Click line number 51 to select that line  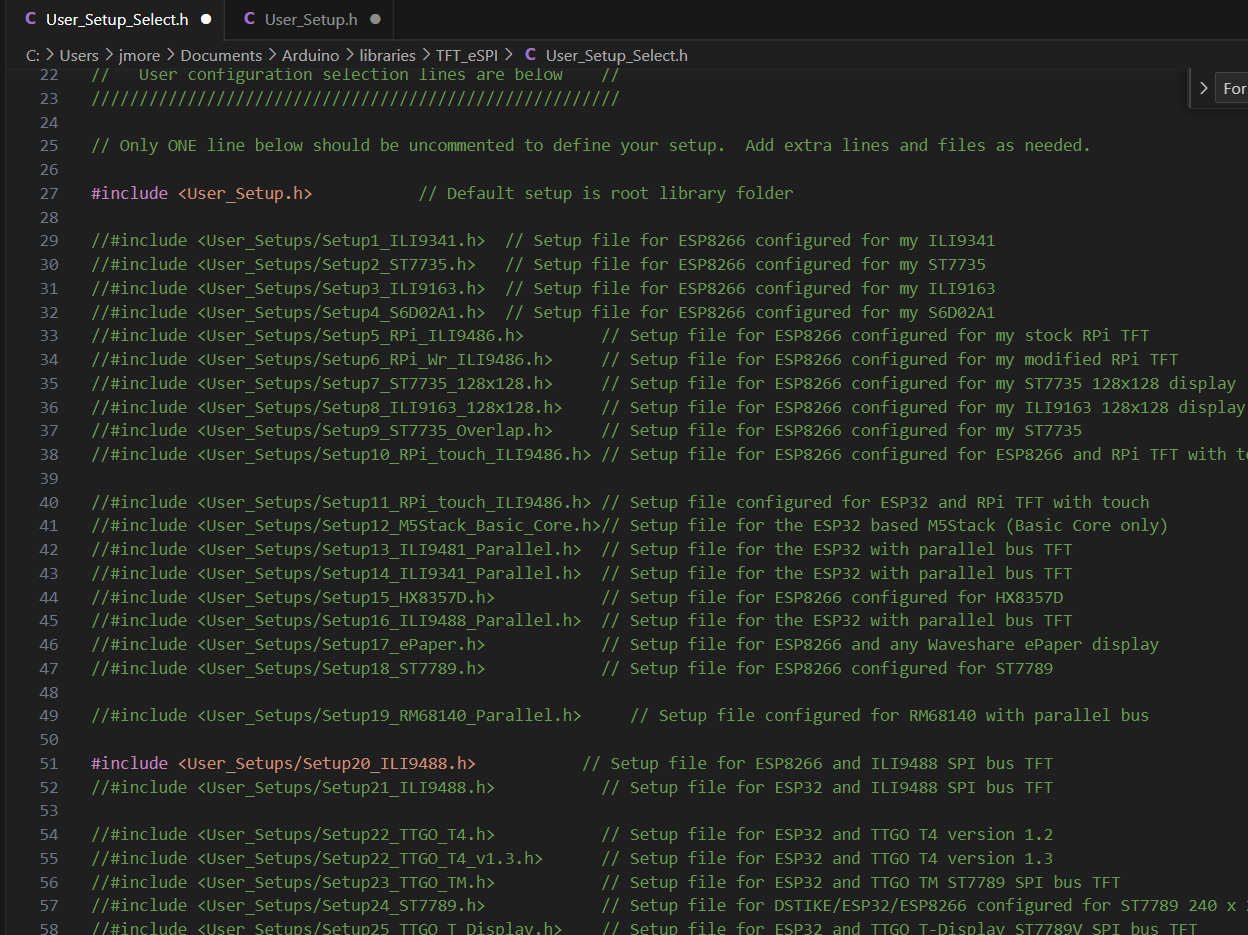pos(49,763)
